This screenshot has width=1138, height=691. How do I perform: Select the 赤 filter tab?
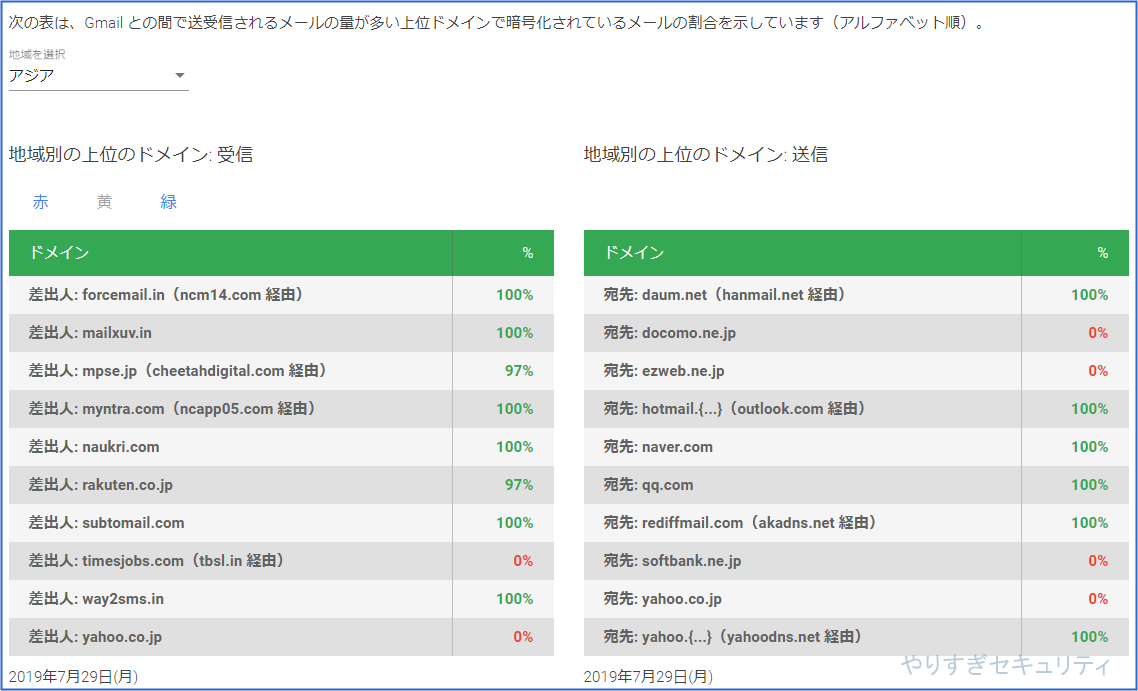pyautogui.click(x=41, y=202)
